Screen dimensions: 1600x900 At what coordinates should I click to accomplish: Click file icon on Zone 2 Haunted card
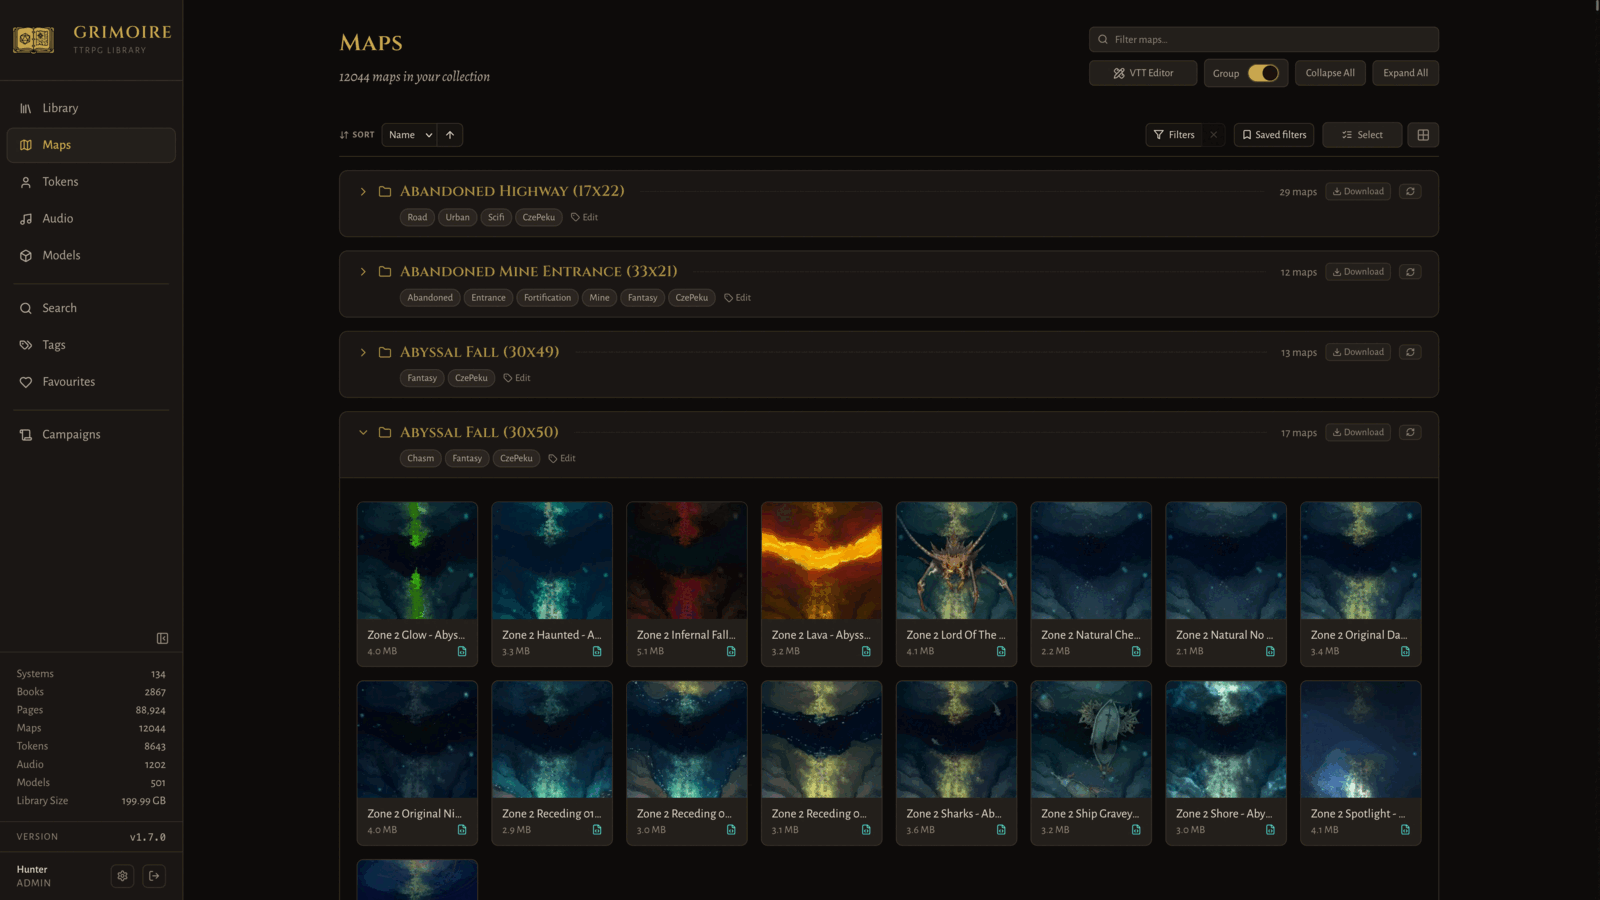(x=597, y=651)
